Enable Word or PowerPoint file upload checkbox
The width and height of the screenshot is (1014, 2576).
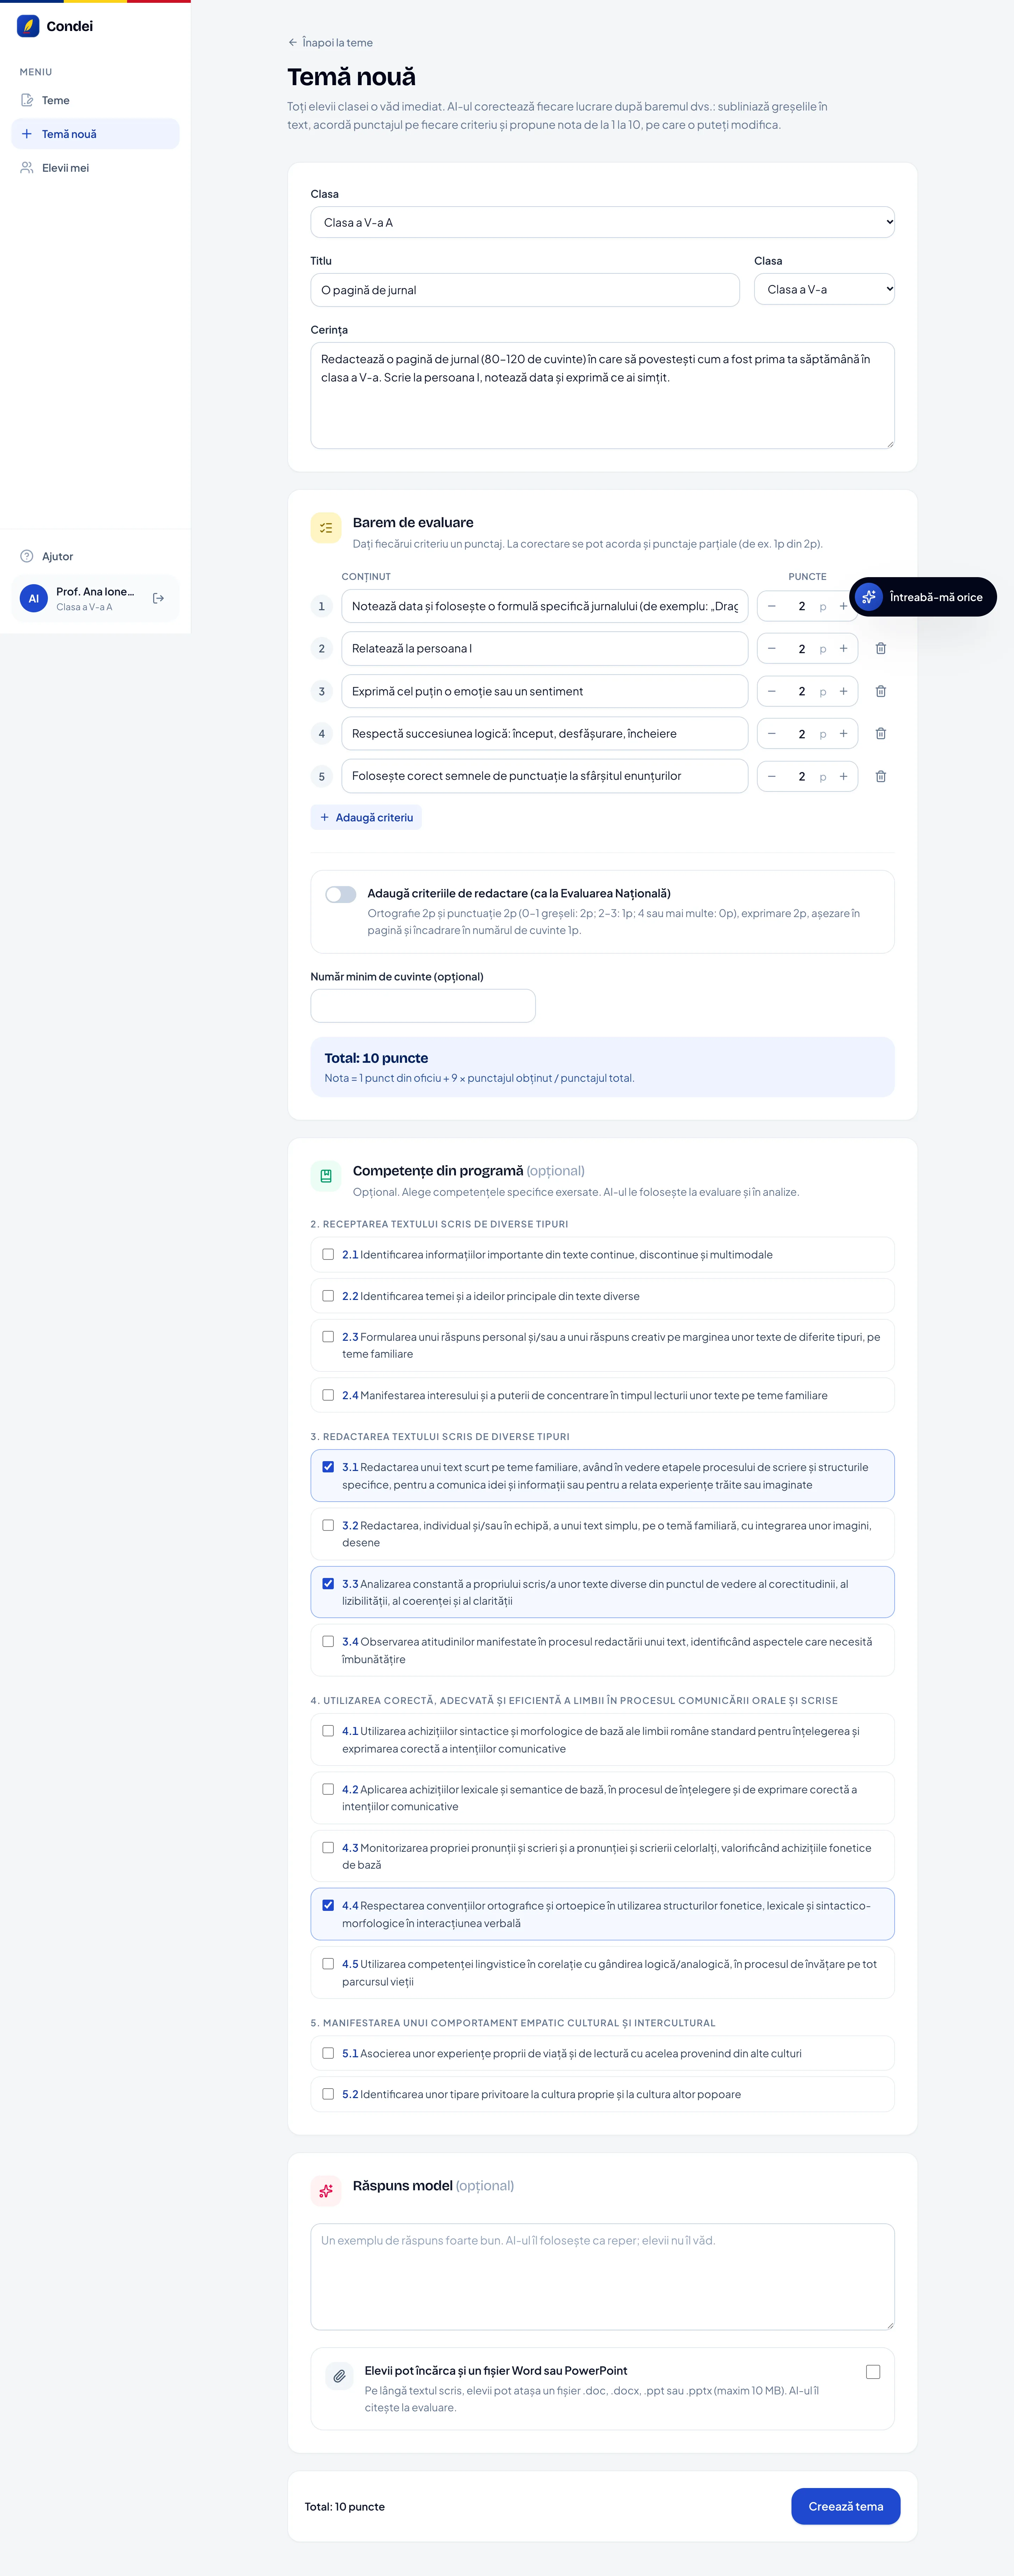[x=873, y=2372]
